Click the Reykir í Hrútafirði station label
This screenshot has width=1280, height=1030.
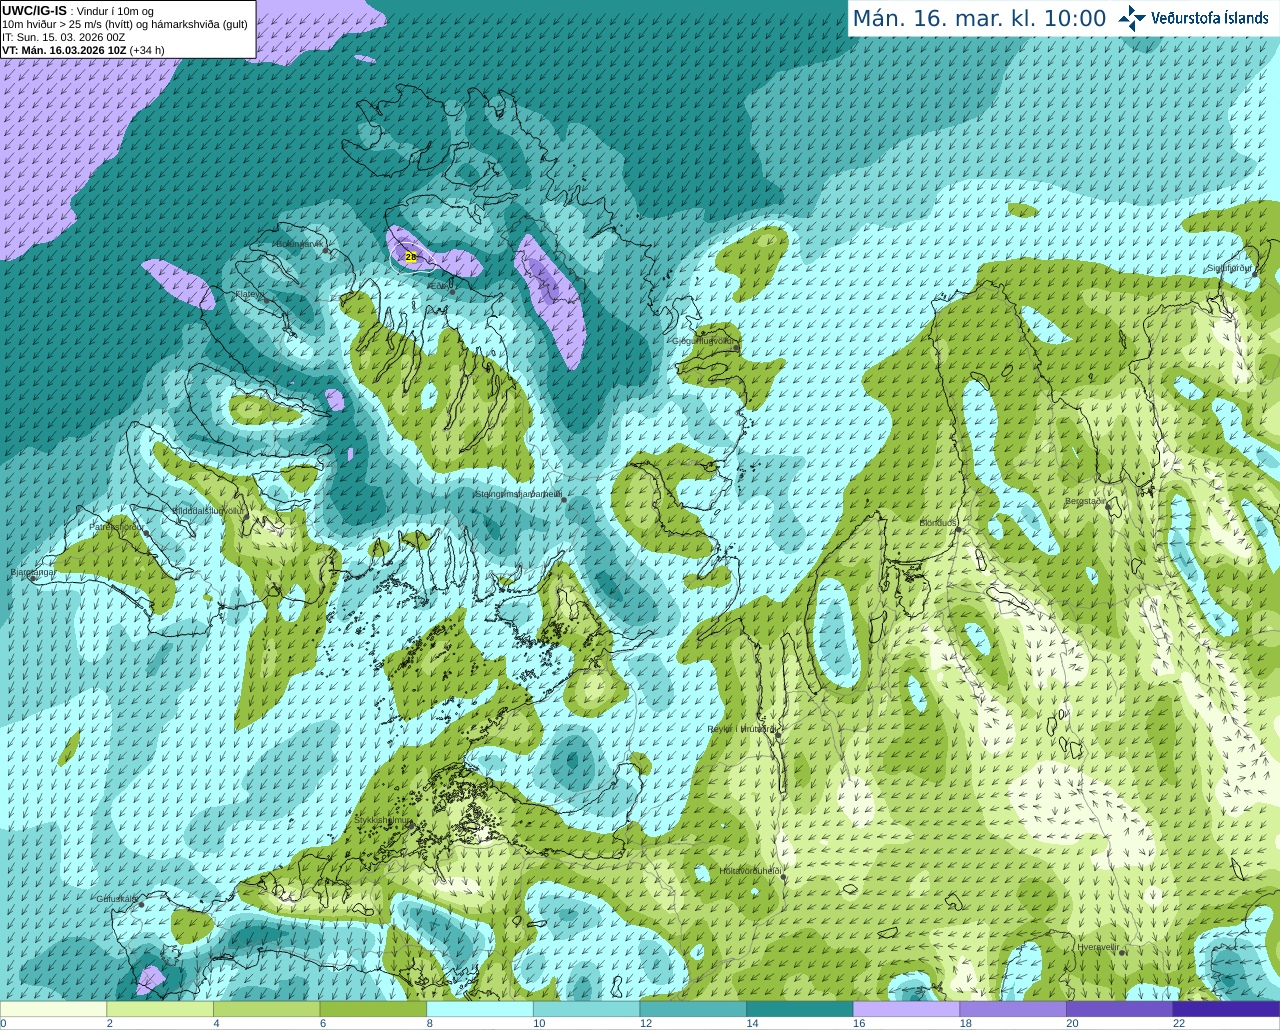(x=742, y=729)
